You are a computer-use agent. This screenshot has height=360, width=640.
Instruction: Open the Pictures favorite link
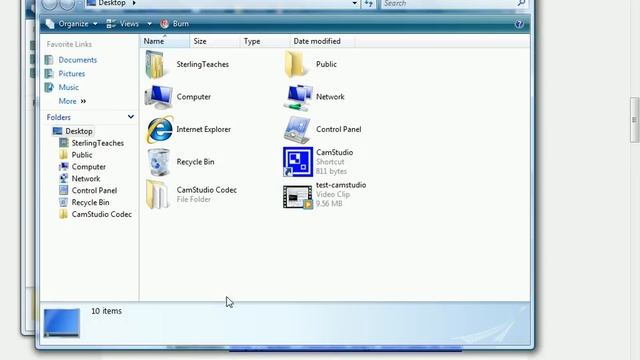pyautogui.click(x=72, y=74)
